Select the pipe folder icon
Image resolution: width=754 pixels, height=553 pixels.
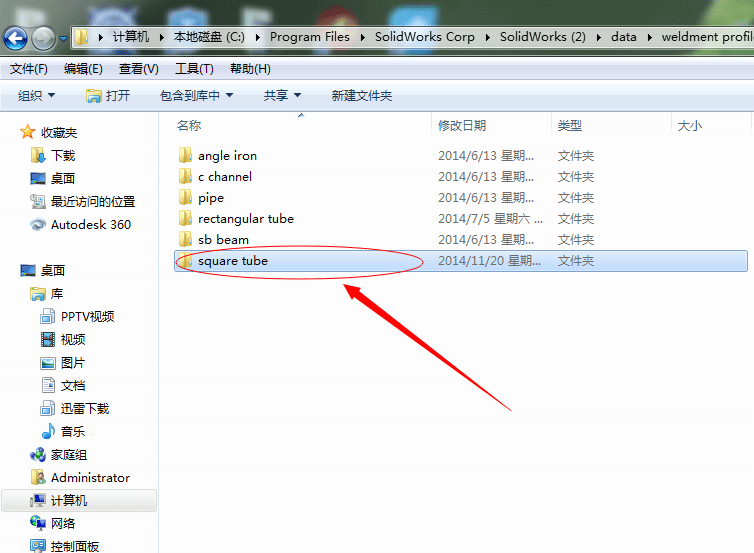pyautogui.click(x=185, y=198)
